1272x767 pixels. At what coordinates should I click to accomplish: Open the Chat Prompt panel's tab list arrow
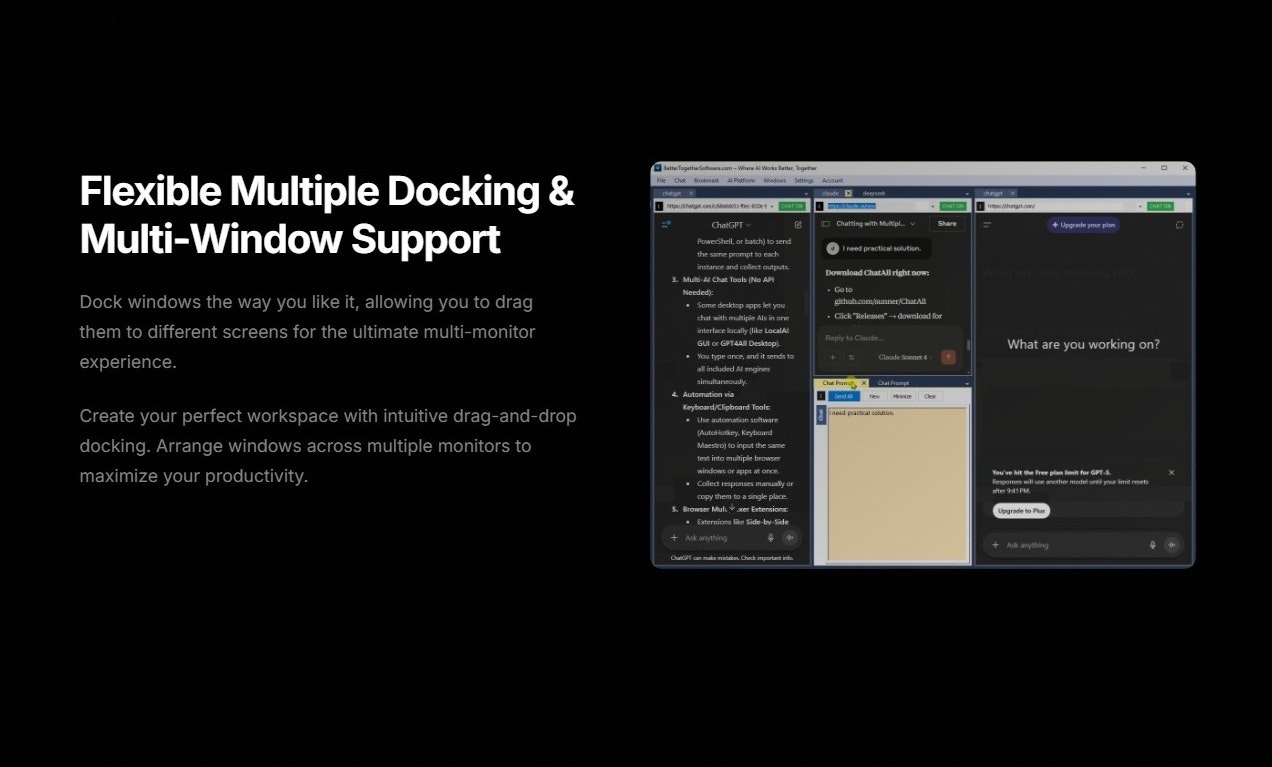[967, 384]
